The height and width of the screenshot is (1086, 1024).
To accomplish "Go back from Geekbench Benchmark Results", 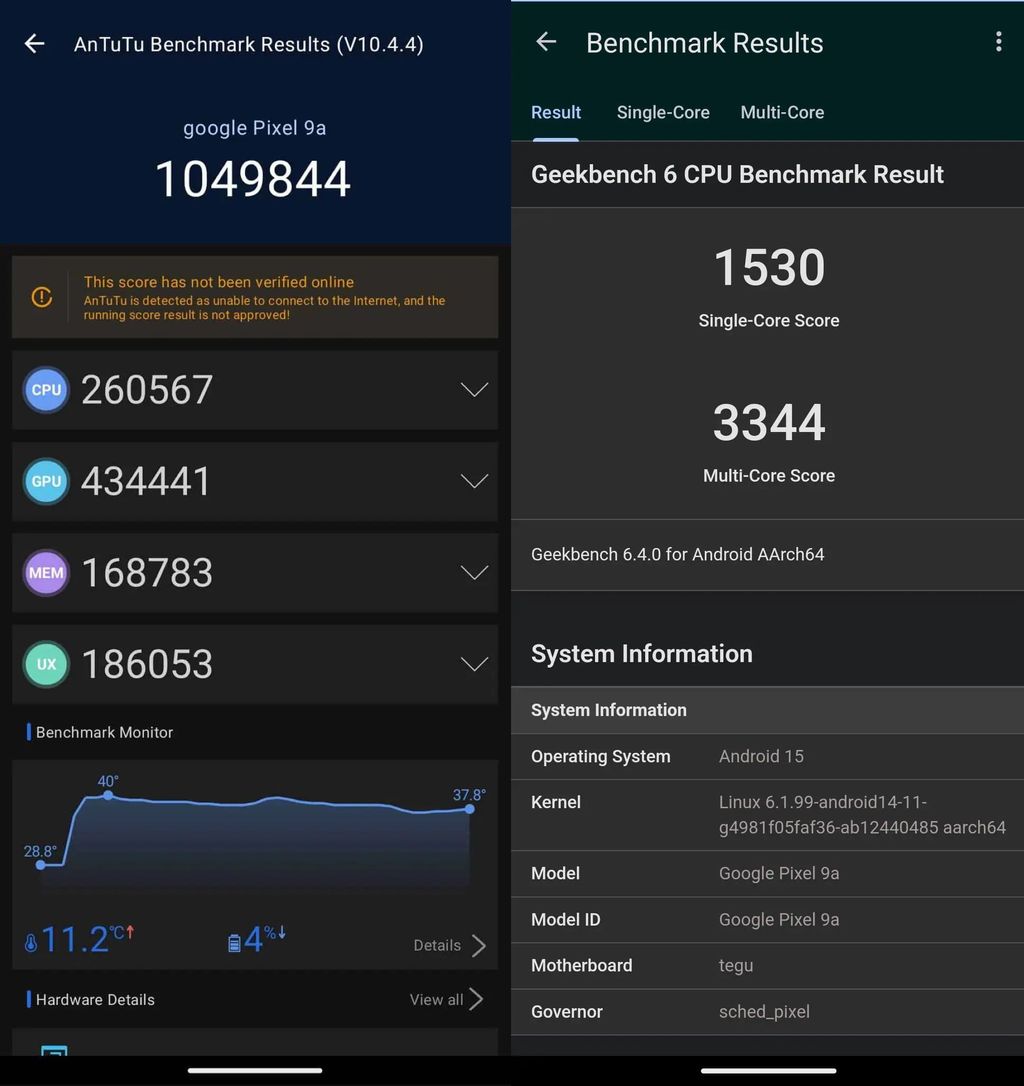I will pos(546,42).
